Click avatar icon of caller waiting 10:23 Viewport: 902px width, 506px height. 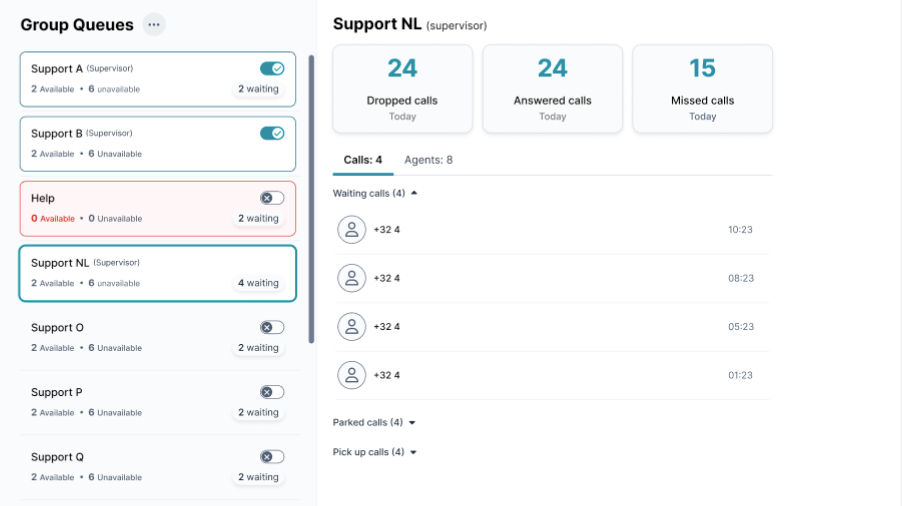coord(352,230)
